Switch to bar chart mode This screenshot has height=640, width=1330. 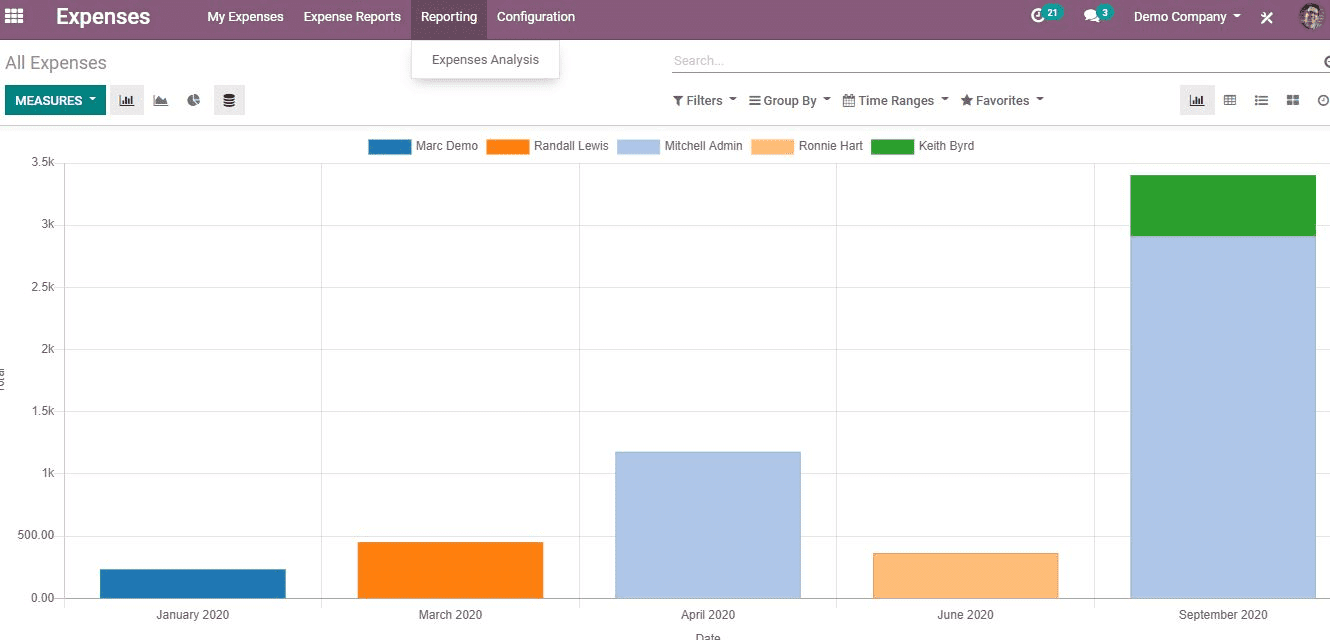point(127,100)
